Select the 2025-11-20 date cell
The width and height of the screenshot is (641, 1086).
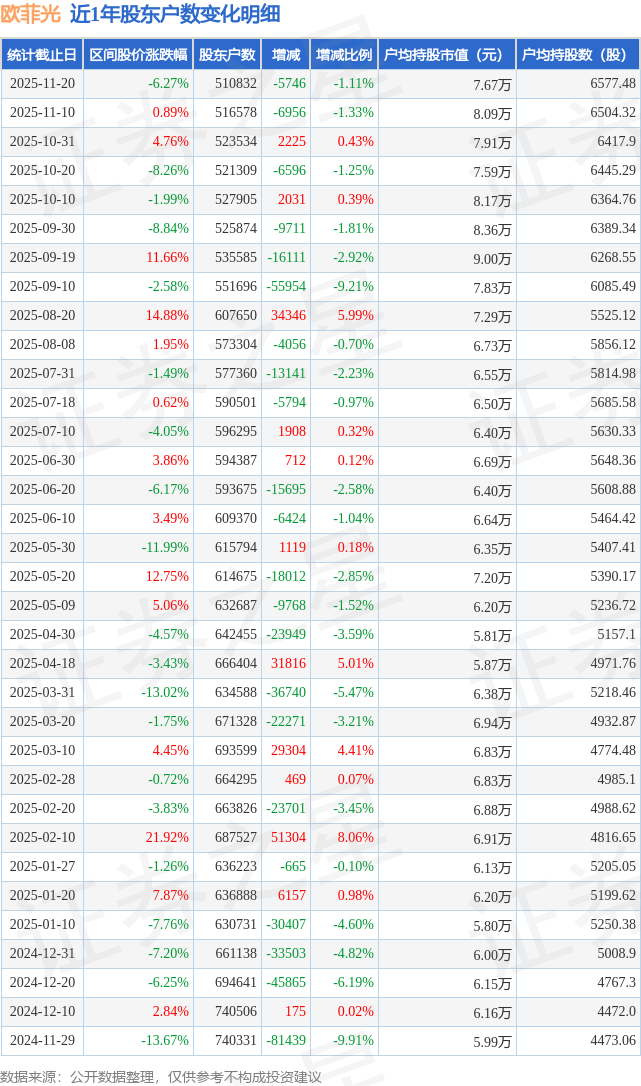pos(43,84)
